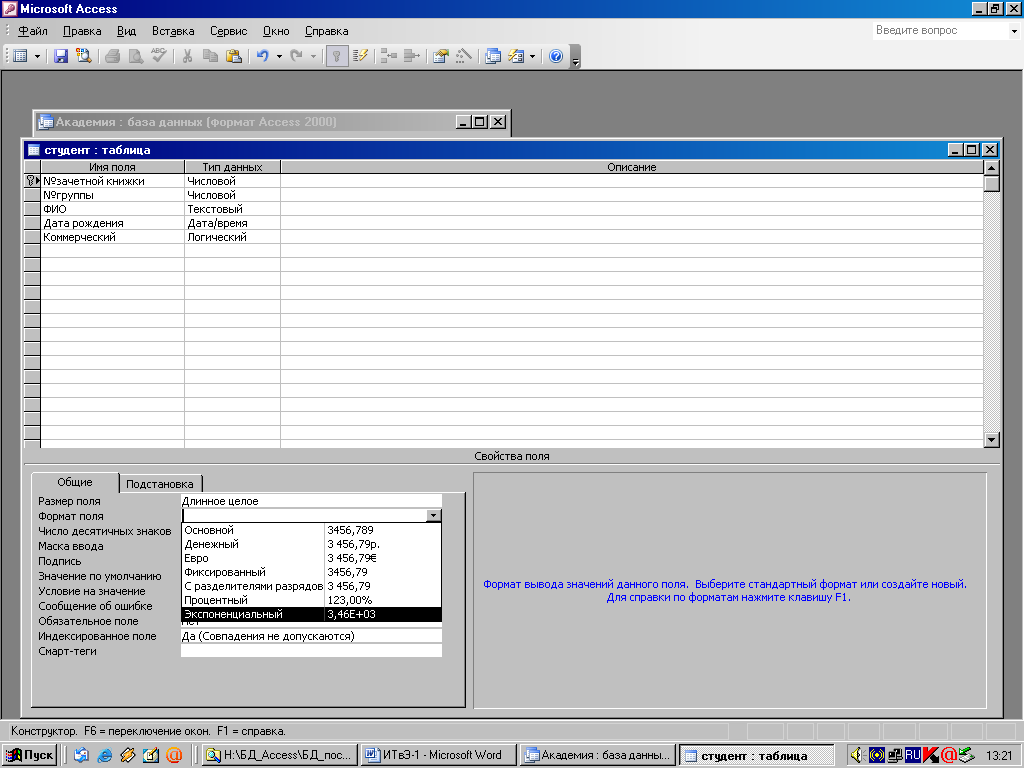Click the ABC Spelling check icon

point(159,56)
